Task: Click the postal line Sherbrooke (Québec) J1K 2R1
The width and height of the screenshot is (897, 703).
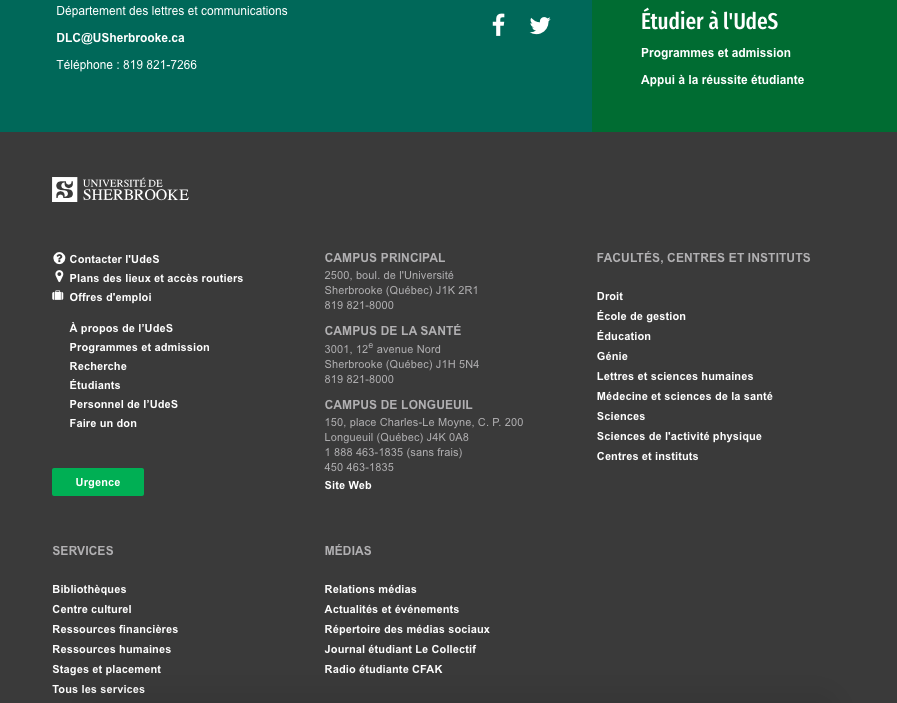Action: click(401, 290)
